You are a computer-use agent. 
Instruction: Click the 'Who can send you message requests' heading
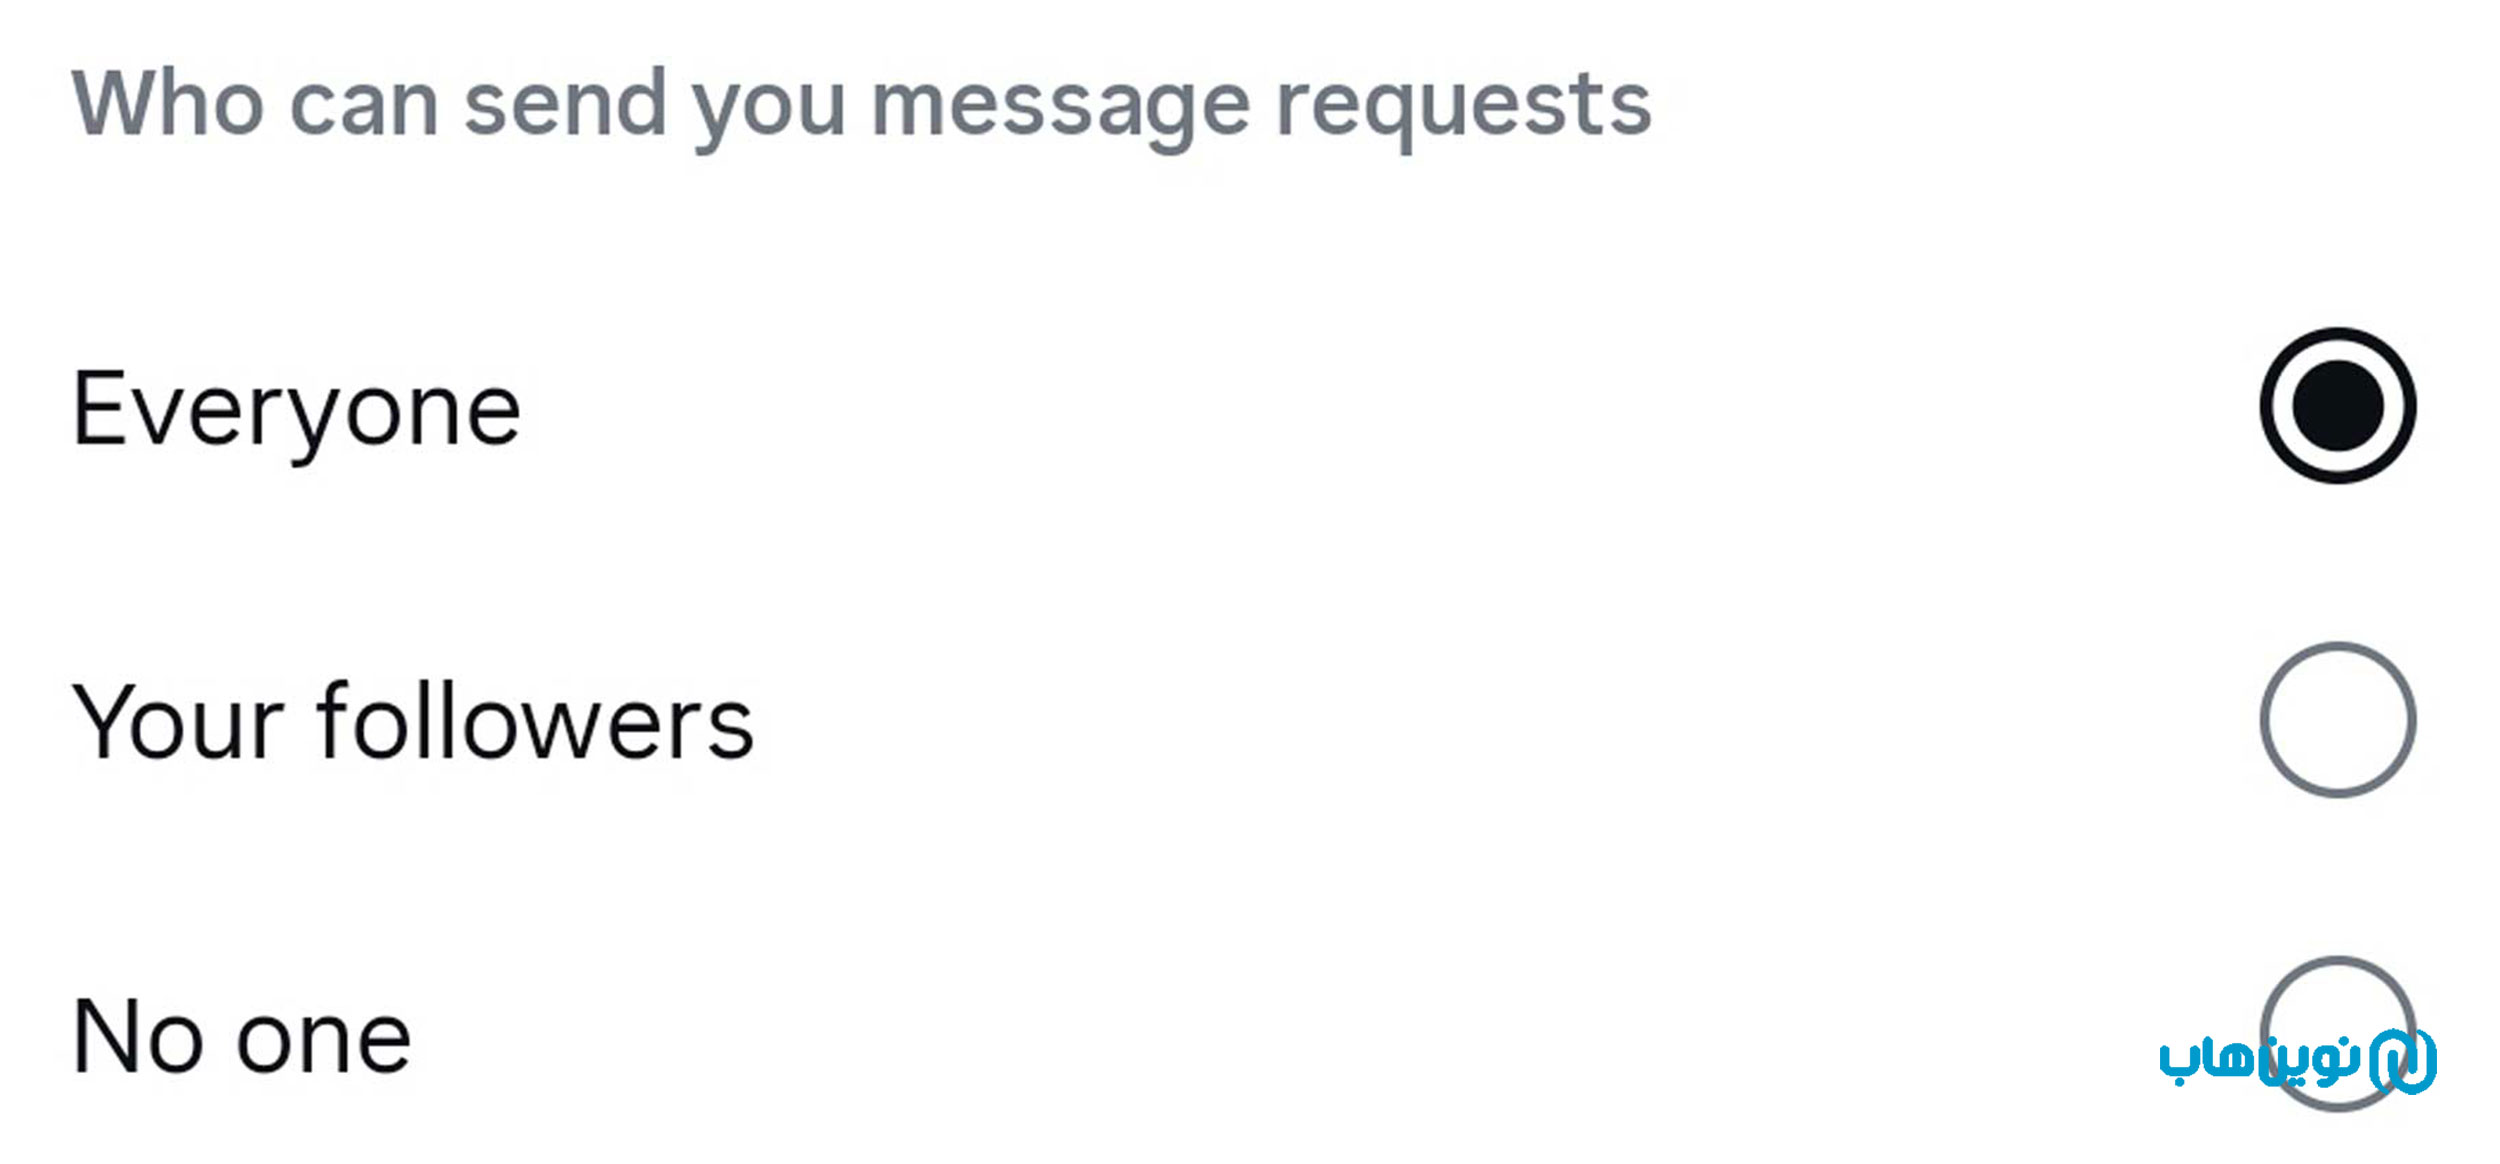click(861, 105)
